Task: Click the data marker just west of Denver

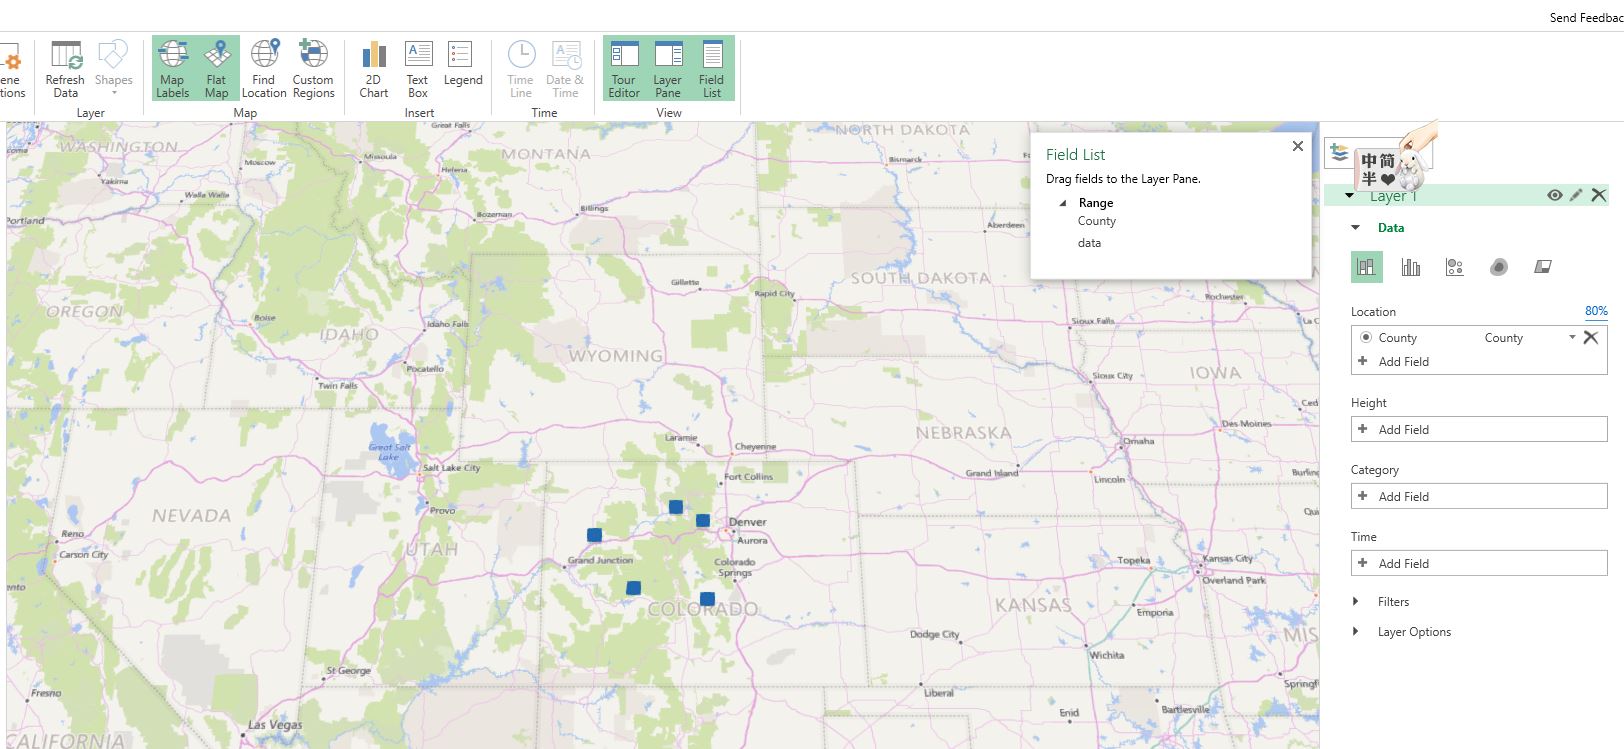Action: pos(703,521)
